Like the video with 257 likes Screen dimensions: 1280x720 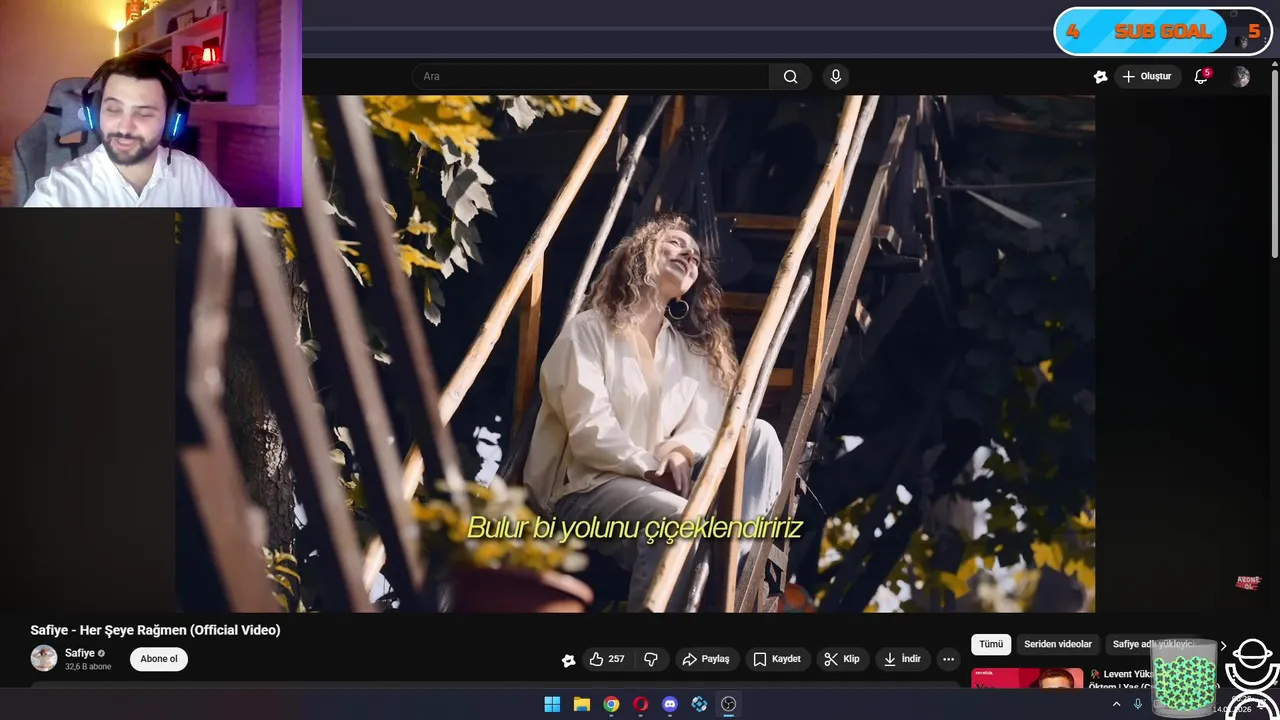[x=607, y=659]
